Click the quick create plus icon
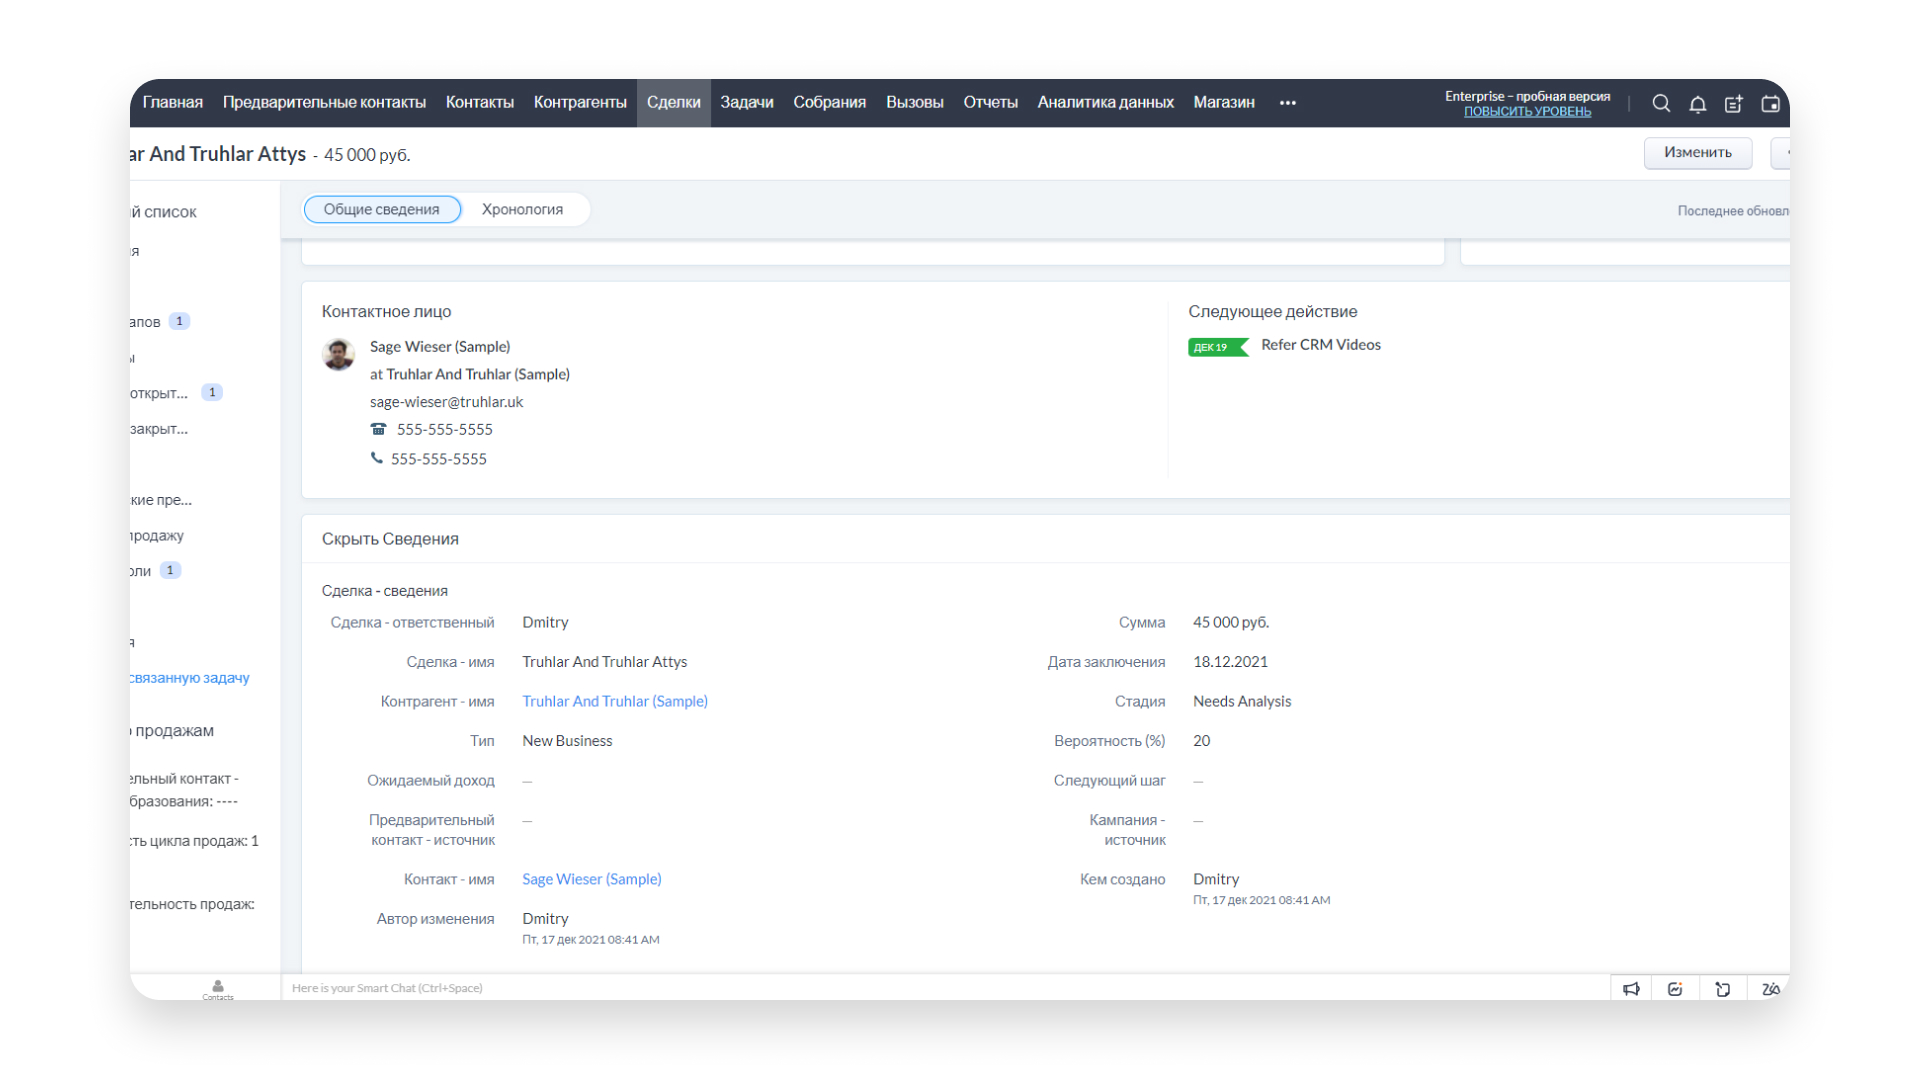This screenshot has height=1080, width=1920. tap(1733, 104)
